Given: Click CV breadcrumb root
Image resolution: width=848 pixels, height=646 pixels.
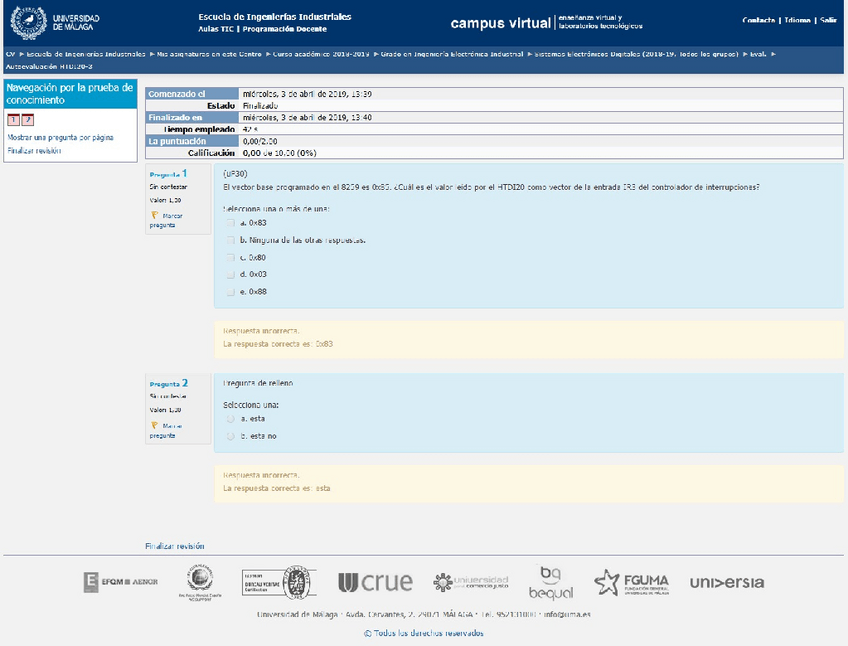Looking at the screenshot, I should coord(11,54).
